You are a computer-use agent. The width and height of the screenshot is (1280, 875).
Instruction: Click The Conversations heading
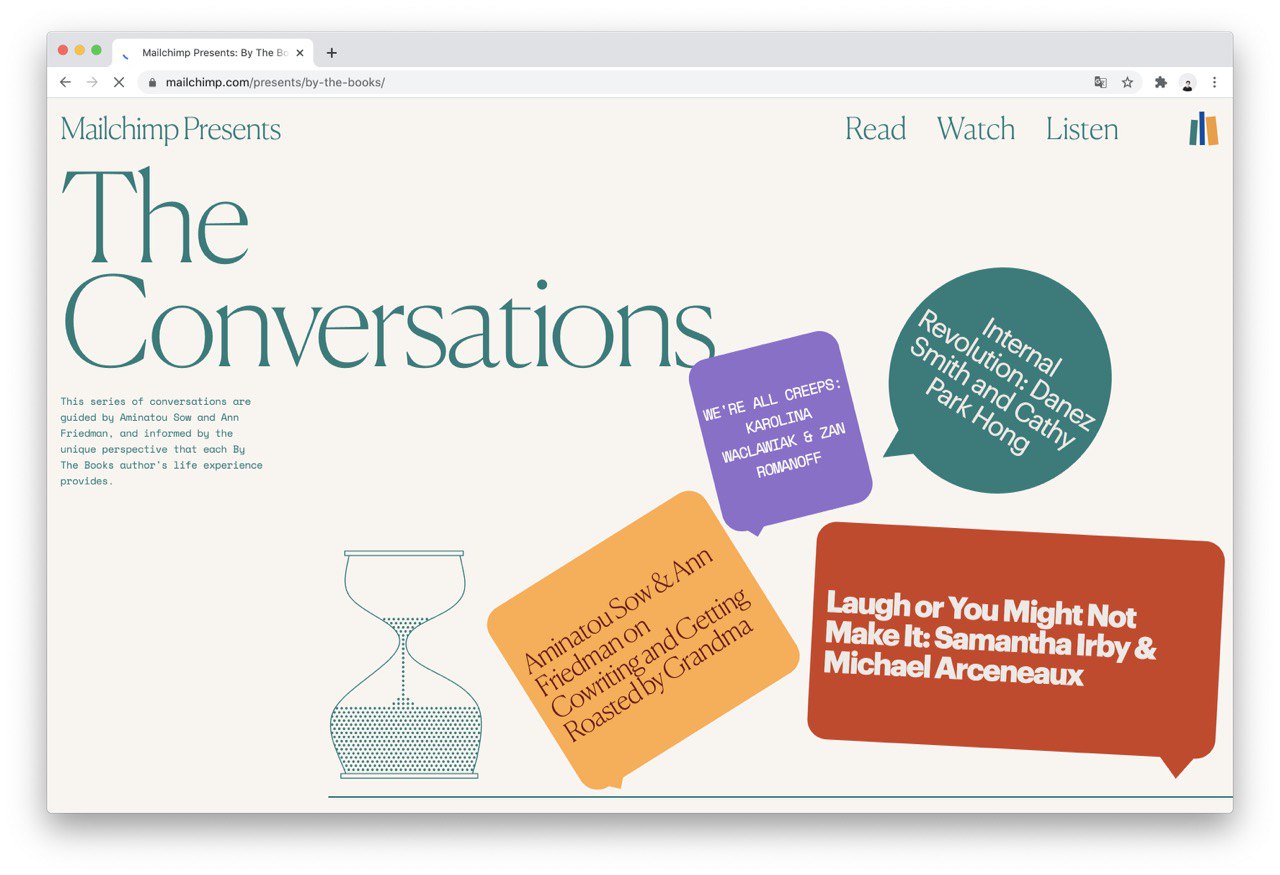coord(388,270)
